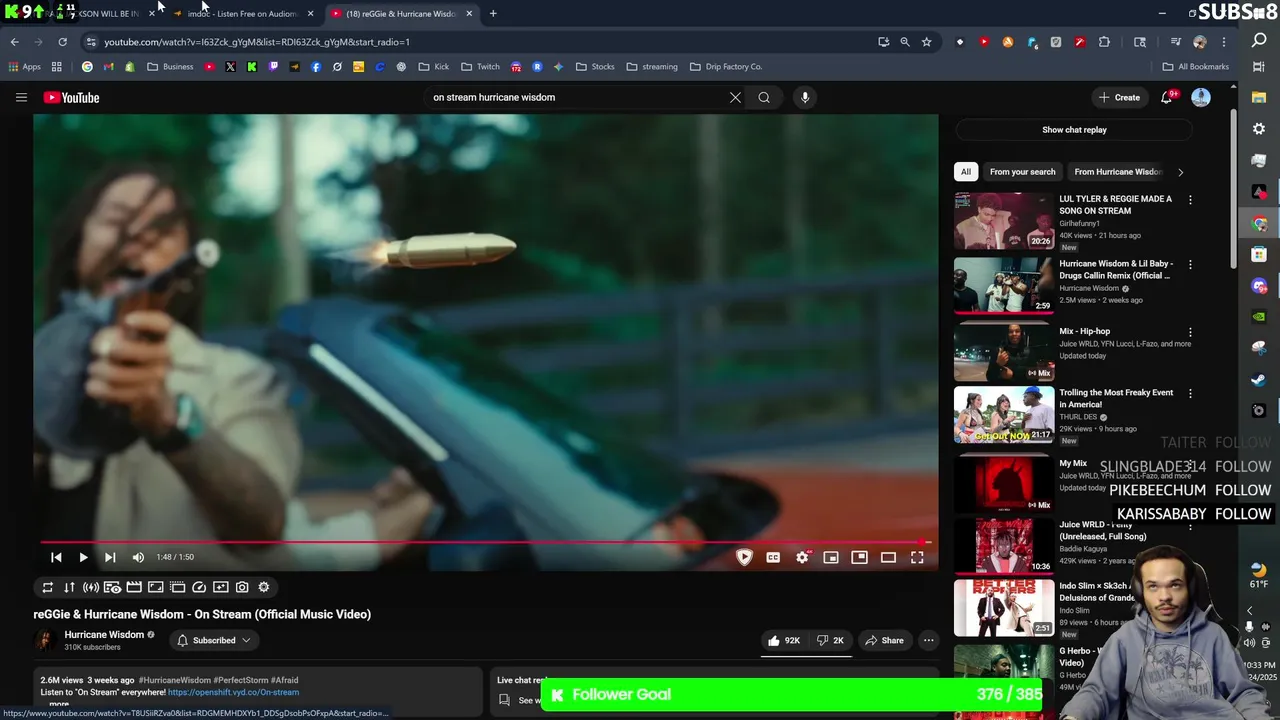
Task: Click the reverse playlist enhancer icon
Action: tap(69, 587)
